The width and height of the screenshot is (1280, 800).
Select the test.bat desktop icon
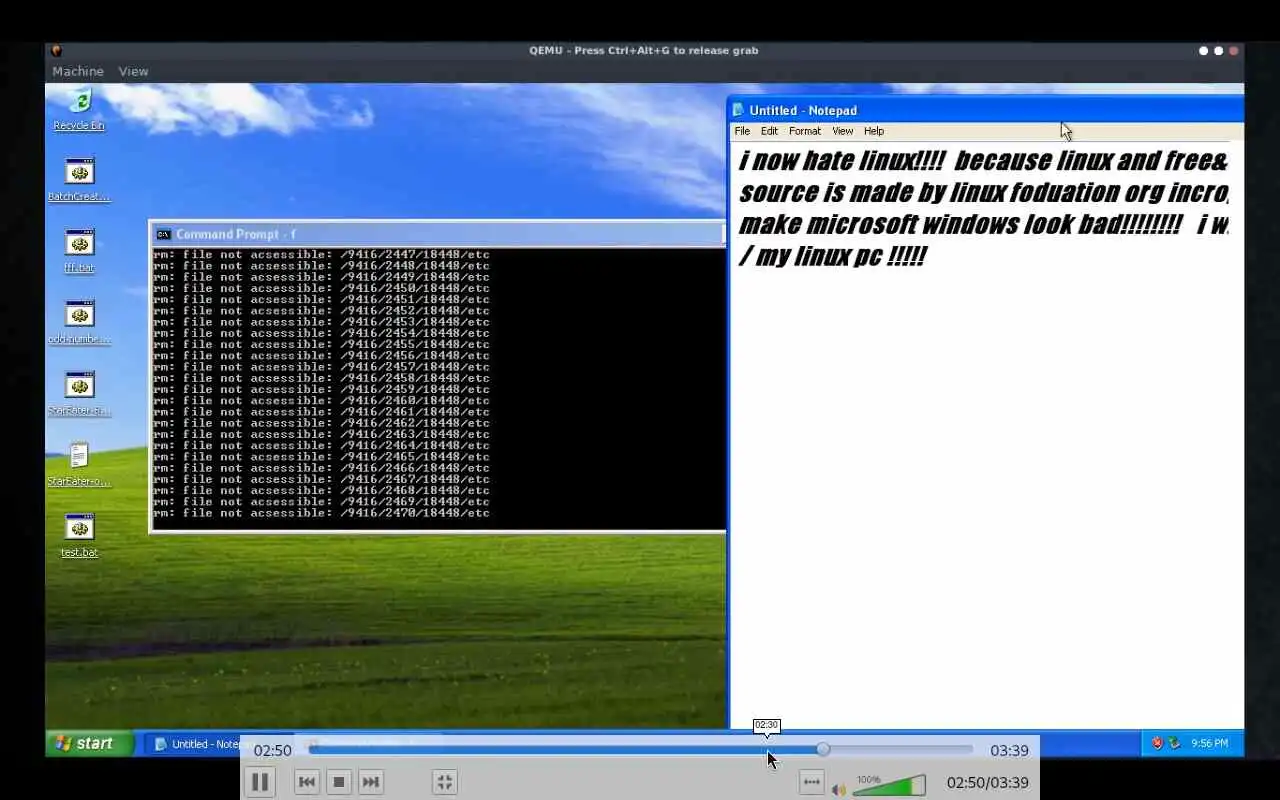coord(79,535)
